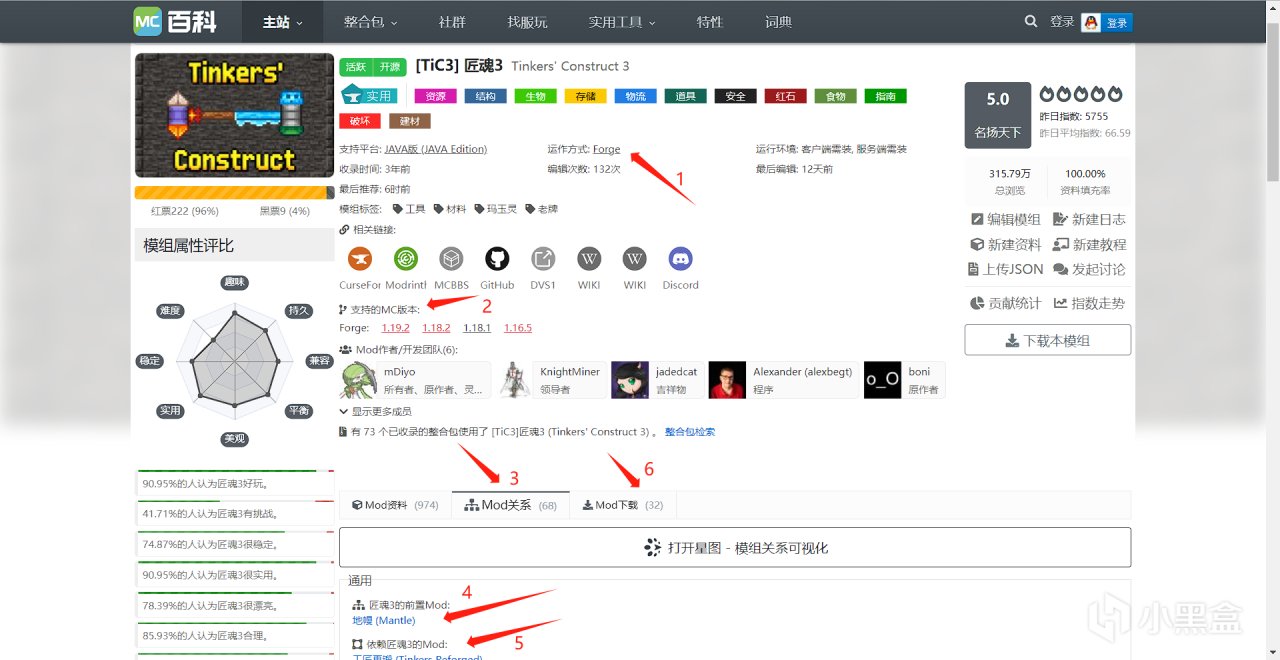Open the 编辑模组 link

click(1005, 219)
